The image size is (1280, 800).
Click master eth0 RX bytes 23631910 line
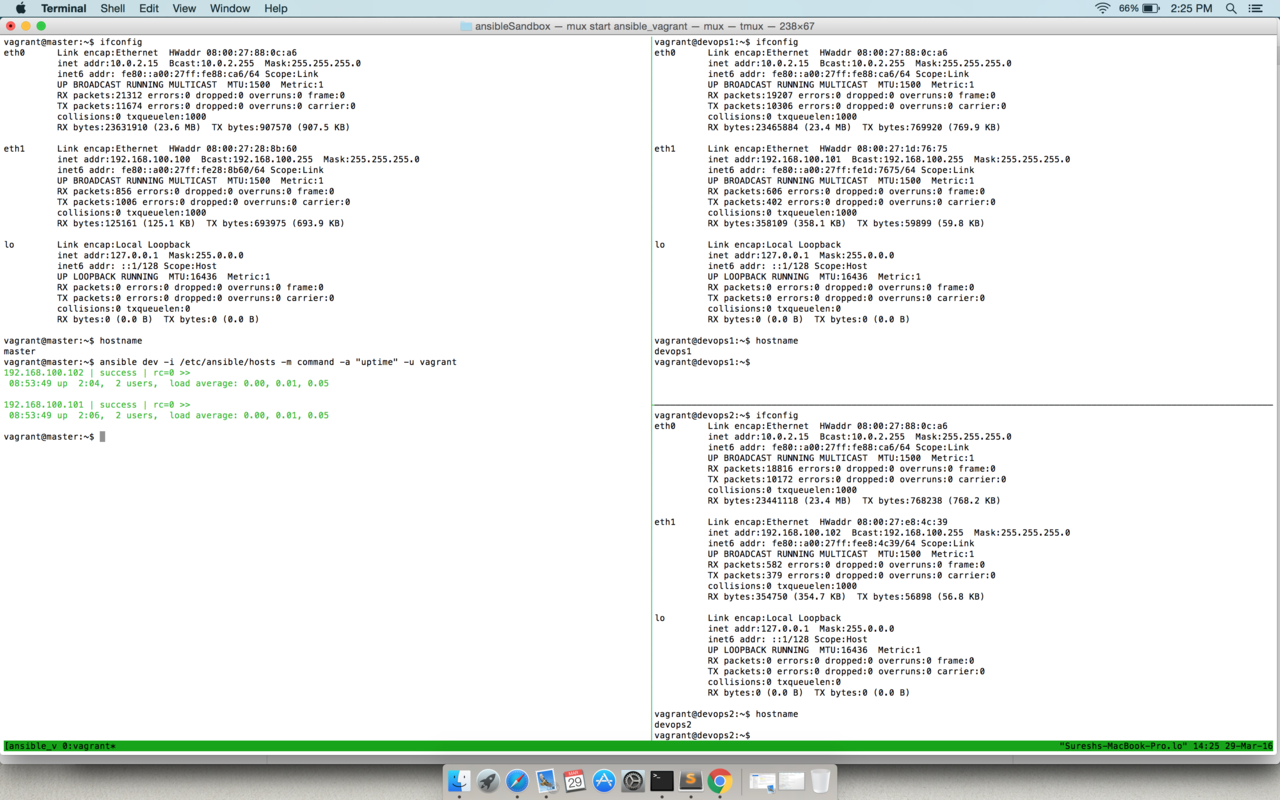pos(203,128)
